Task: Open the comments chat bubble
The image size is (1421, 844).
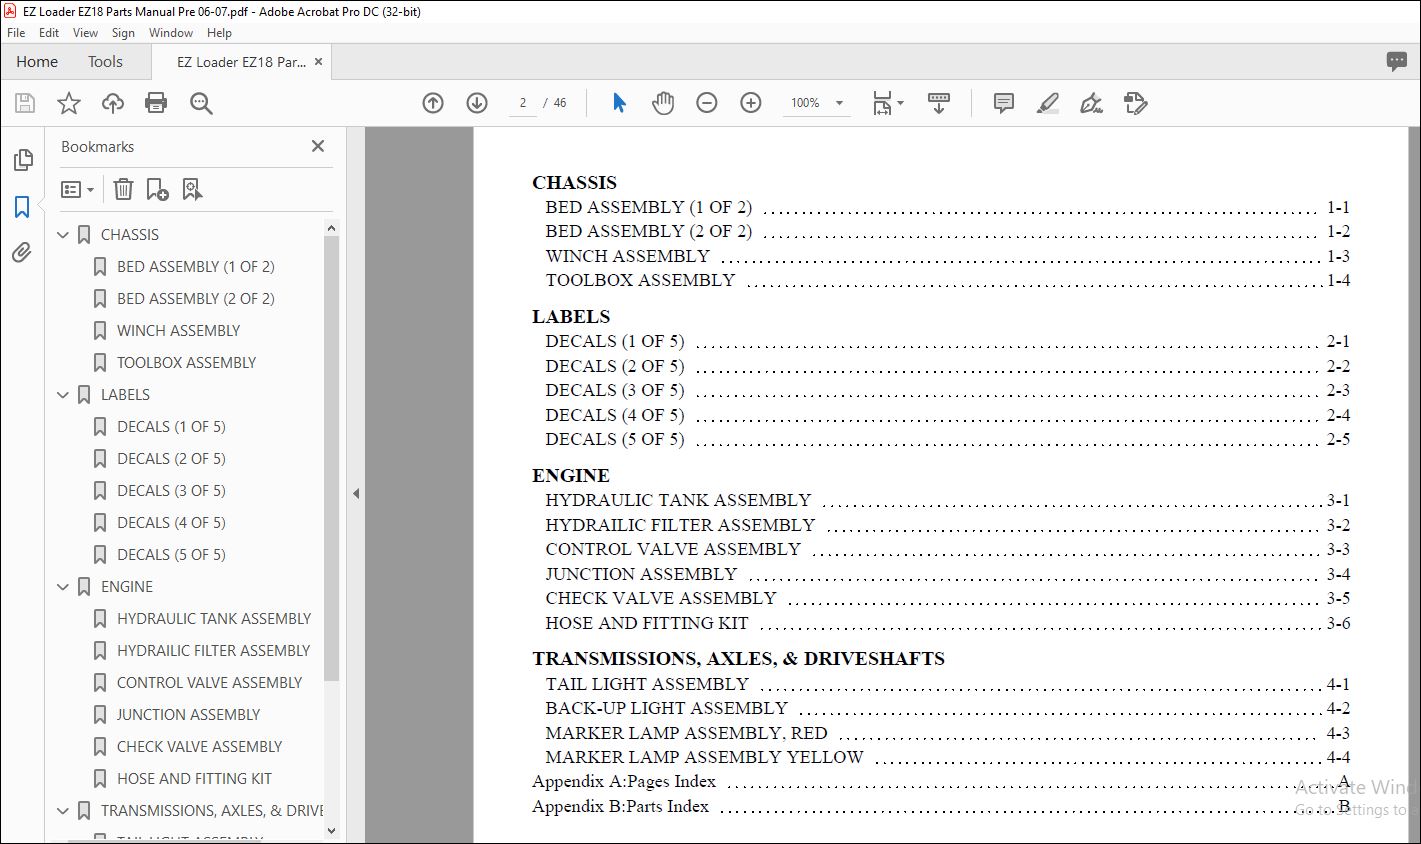Action: (1397, 62)
